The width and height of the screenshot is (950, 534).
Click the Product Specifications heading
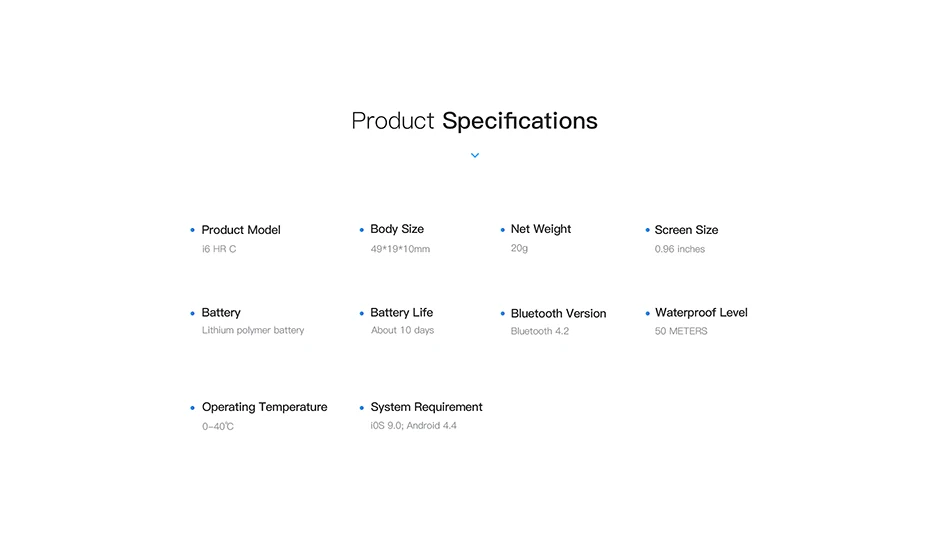click(474, 121)
